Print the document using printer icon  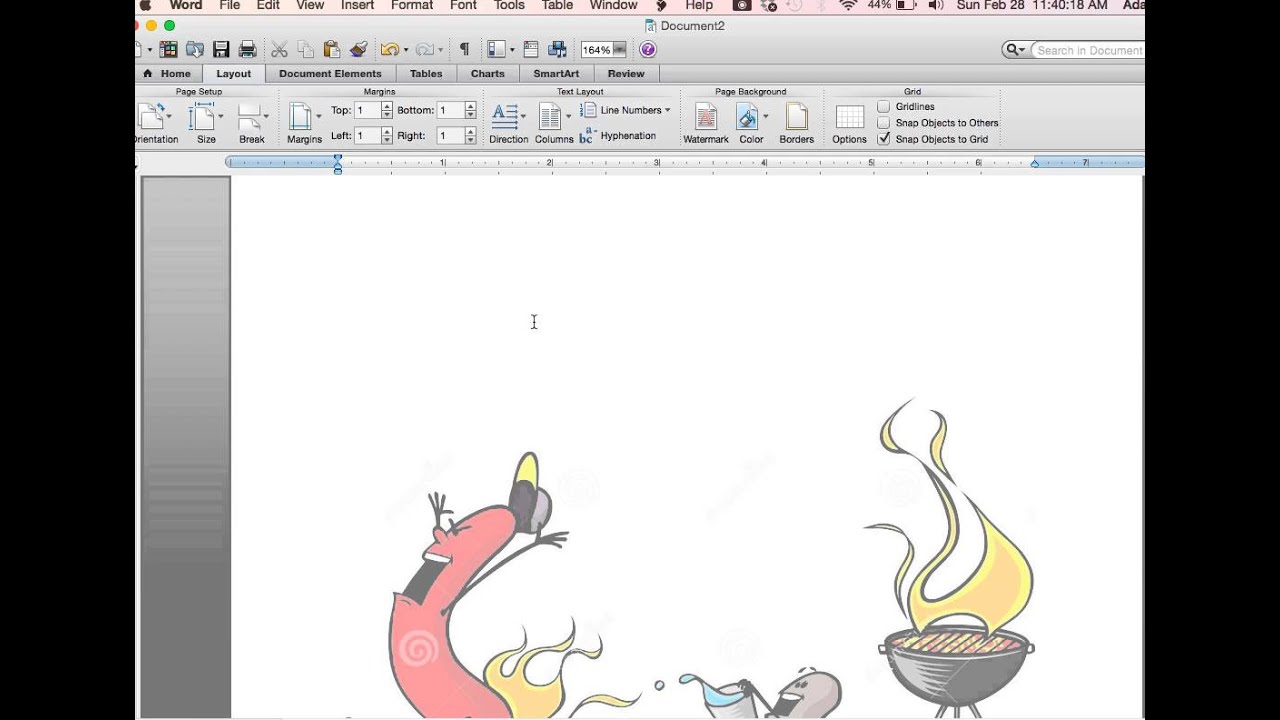(x=247, y=49)
